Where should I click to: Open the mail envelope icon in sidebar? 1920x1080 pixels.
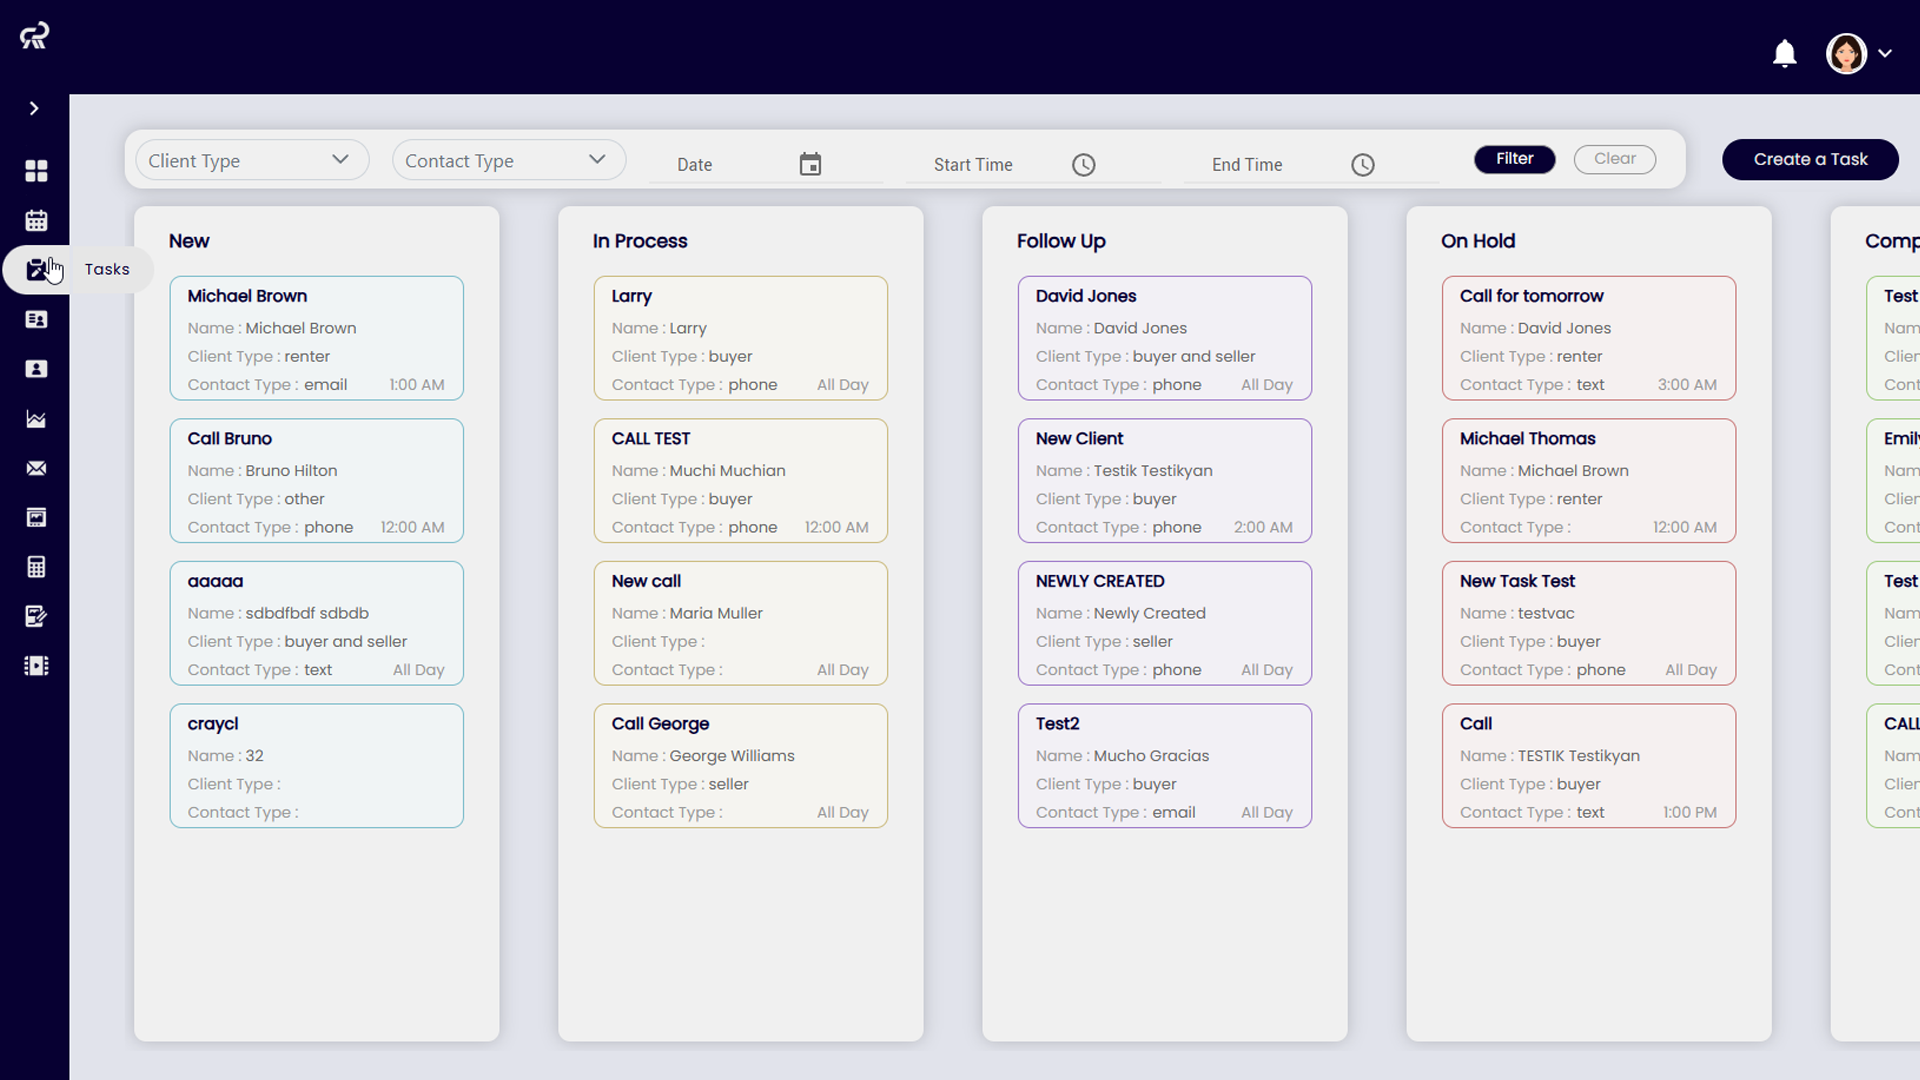pyautogui.click(x=36, y=468)
